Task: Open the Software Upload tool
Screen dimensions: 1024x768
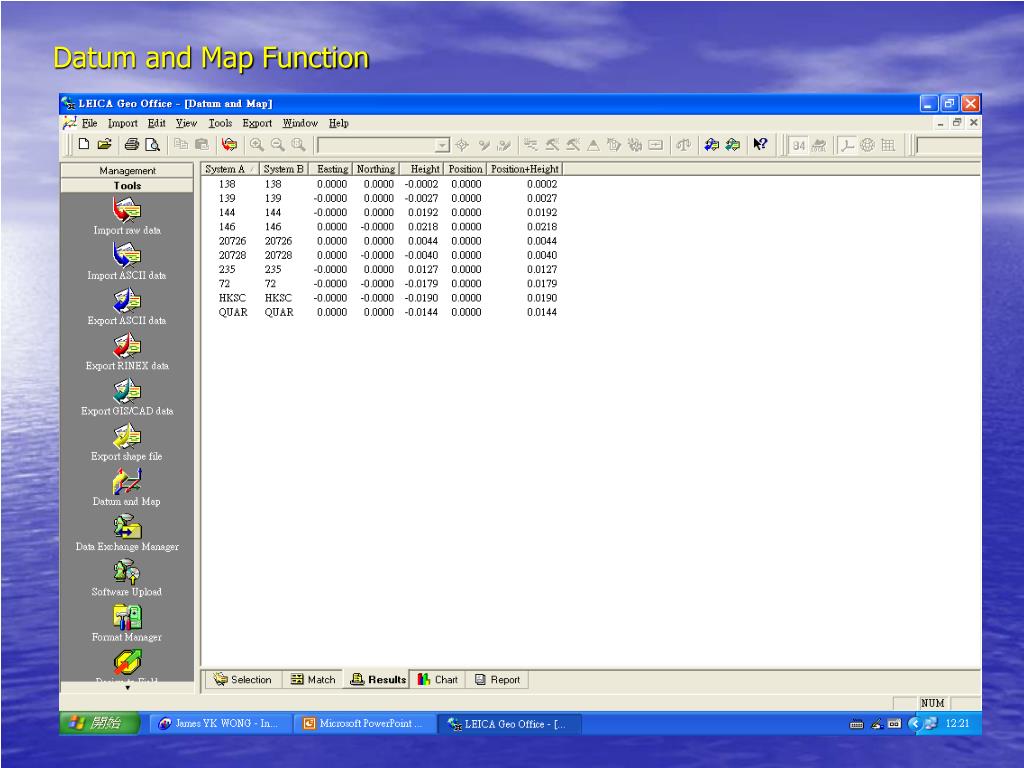Action: tap(127, 577)
